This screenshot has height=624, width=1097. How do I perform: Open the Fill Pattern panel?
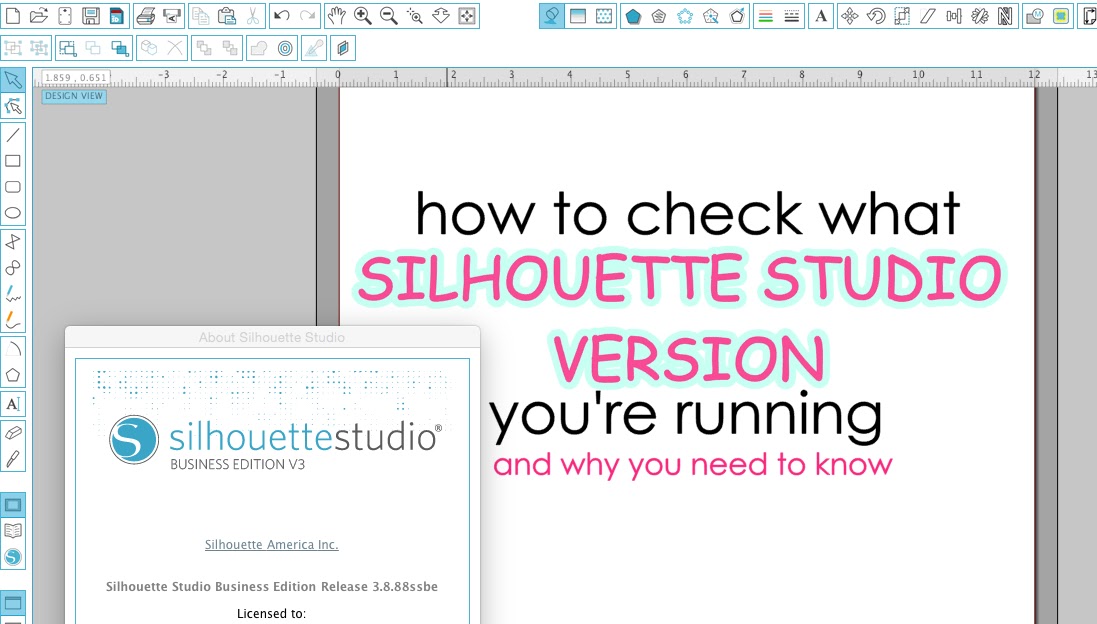(x=604, y=15)
